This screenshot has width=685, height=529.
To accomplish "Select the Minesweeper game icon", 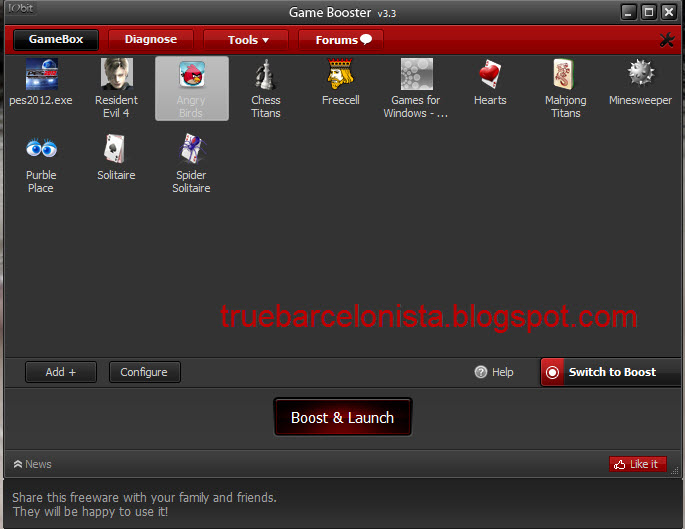I will point(641,73).
